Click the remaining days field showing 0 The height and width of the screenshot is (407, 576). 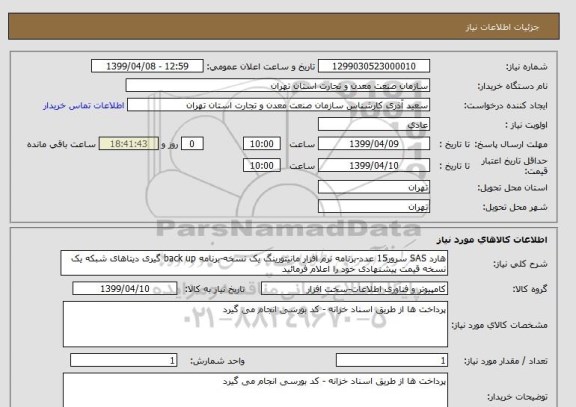(x=192, y=144)
